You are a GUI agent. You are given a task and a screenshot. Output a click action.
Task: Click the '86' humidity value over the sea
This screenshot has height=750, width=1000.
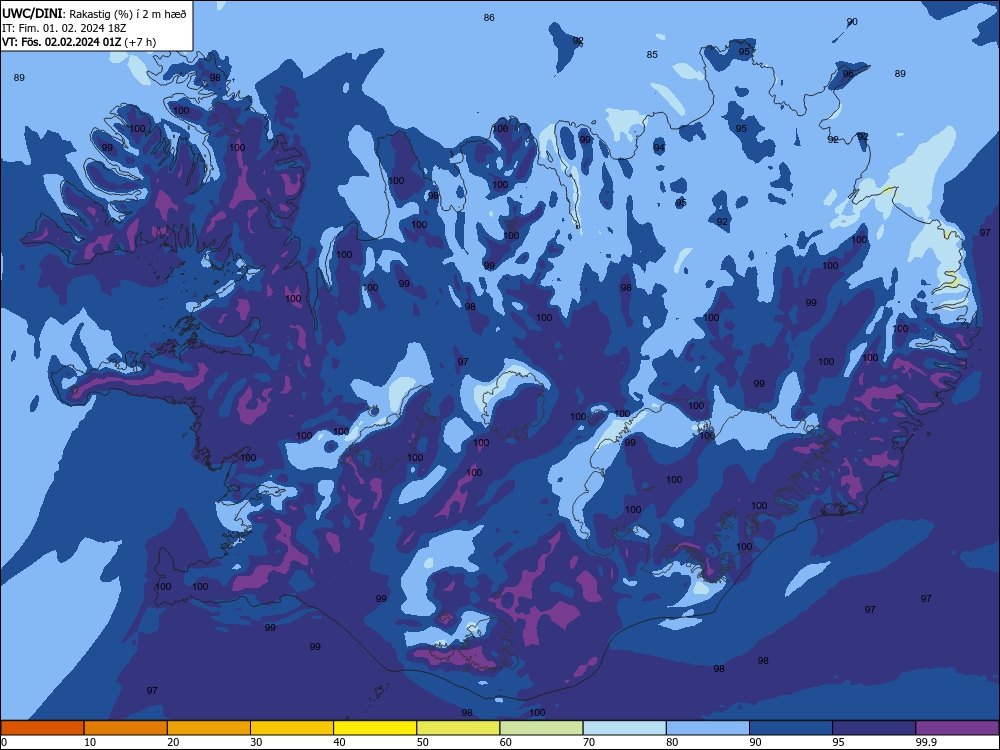pos(489,18)
